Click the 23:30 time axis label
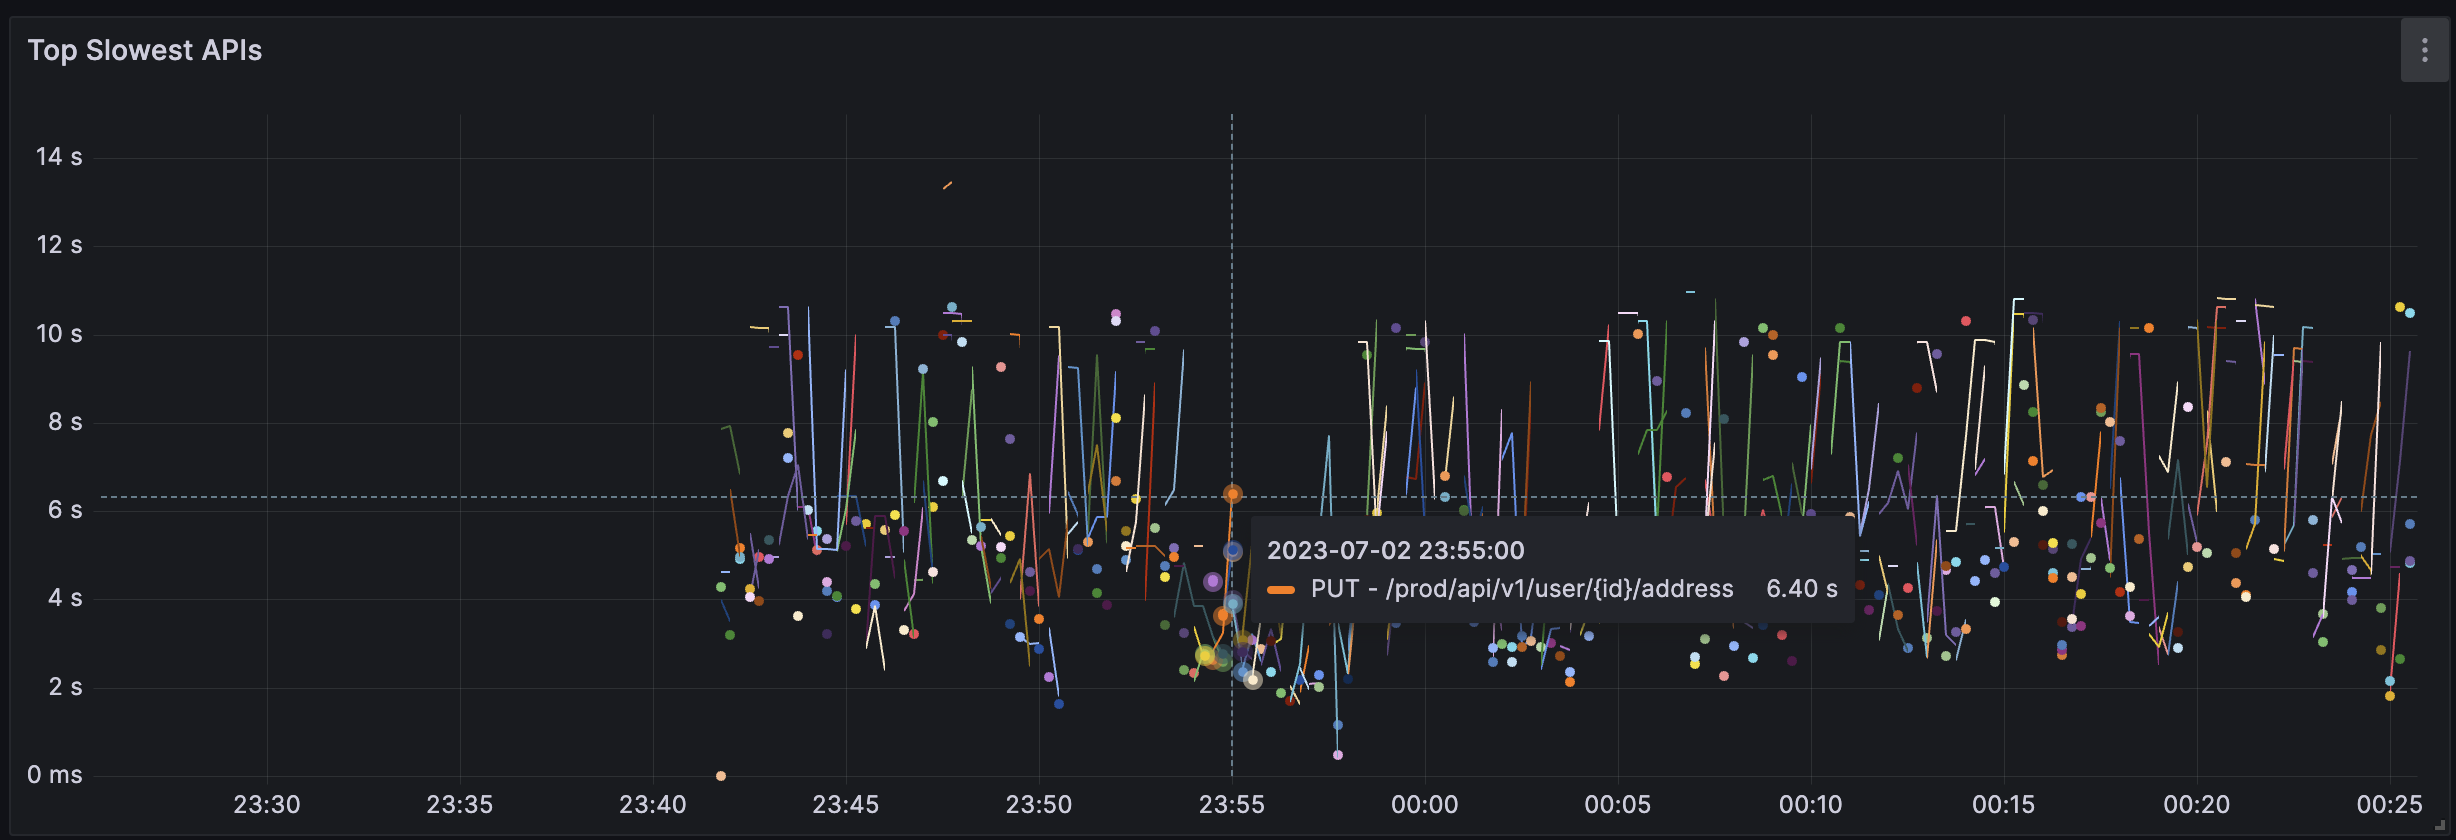2456x840 pixels. [267, 804]
